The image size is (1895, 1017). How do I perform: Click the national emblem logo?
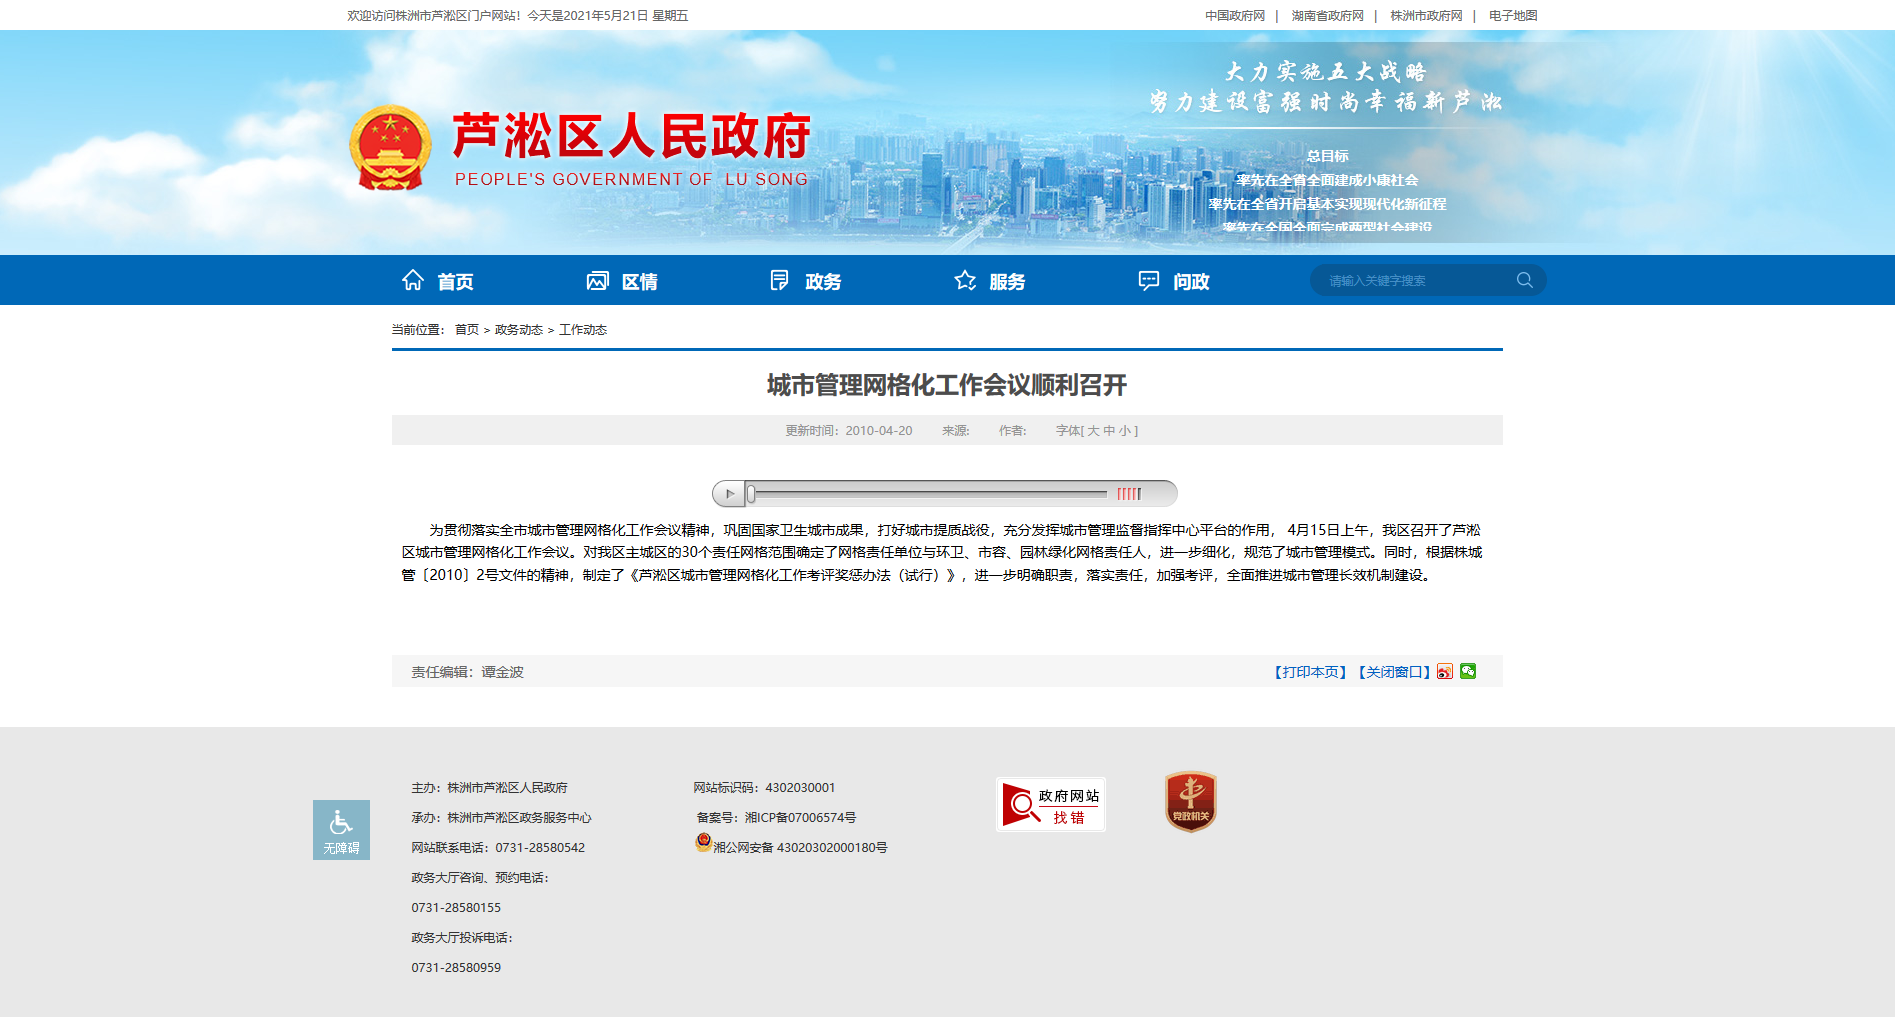coord(390,148)
